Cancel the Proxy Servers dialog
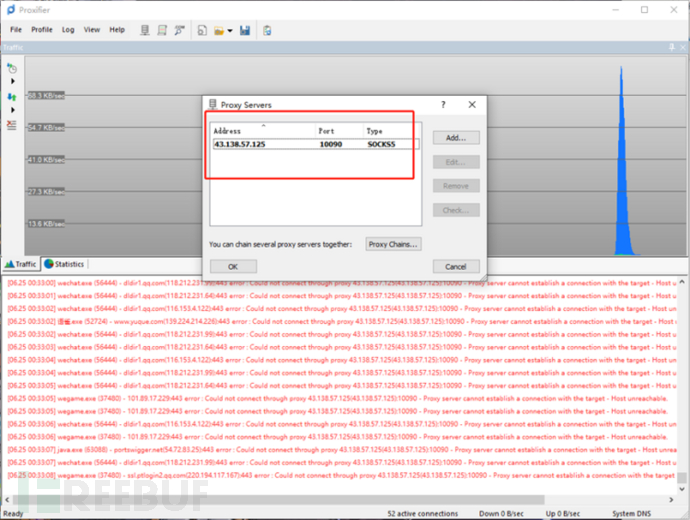This screenshot has height=520, width=690. tap(456, 267)
